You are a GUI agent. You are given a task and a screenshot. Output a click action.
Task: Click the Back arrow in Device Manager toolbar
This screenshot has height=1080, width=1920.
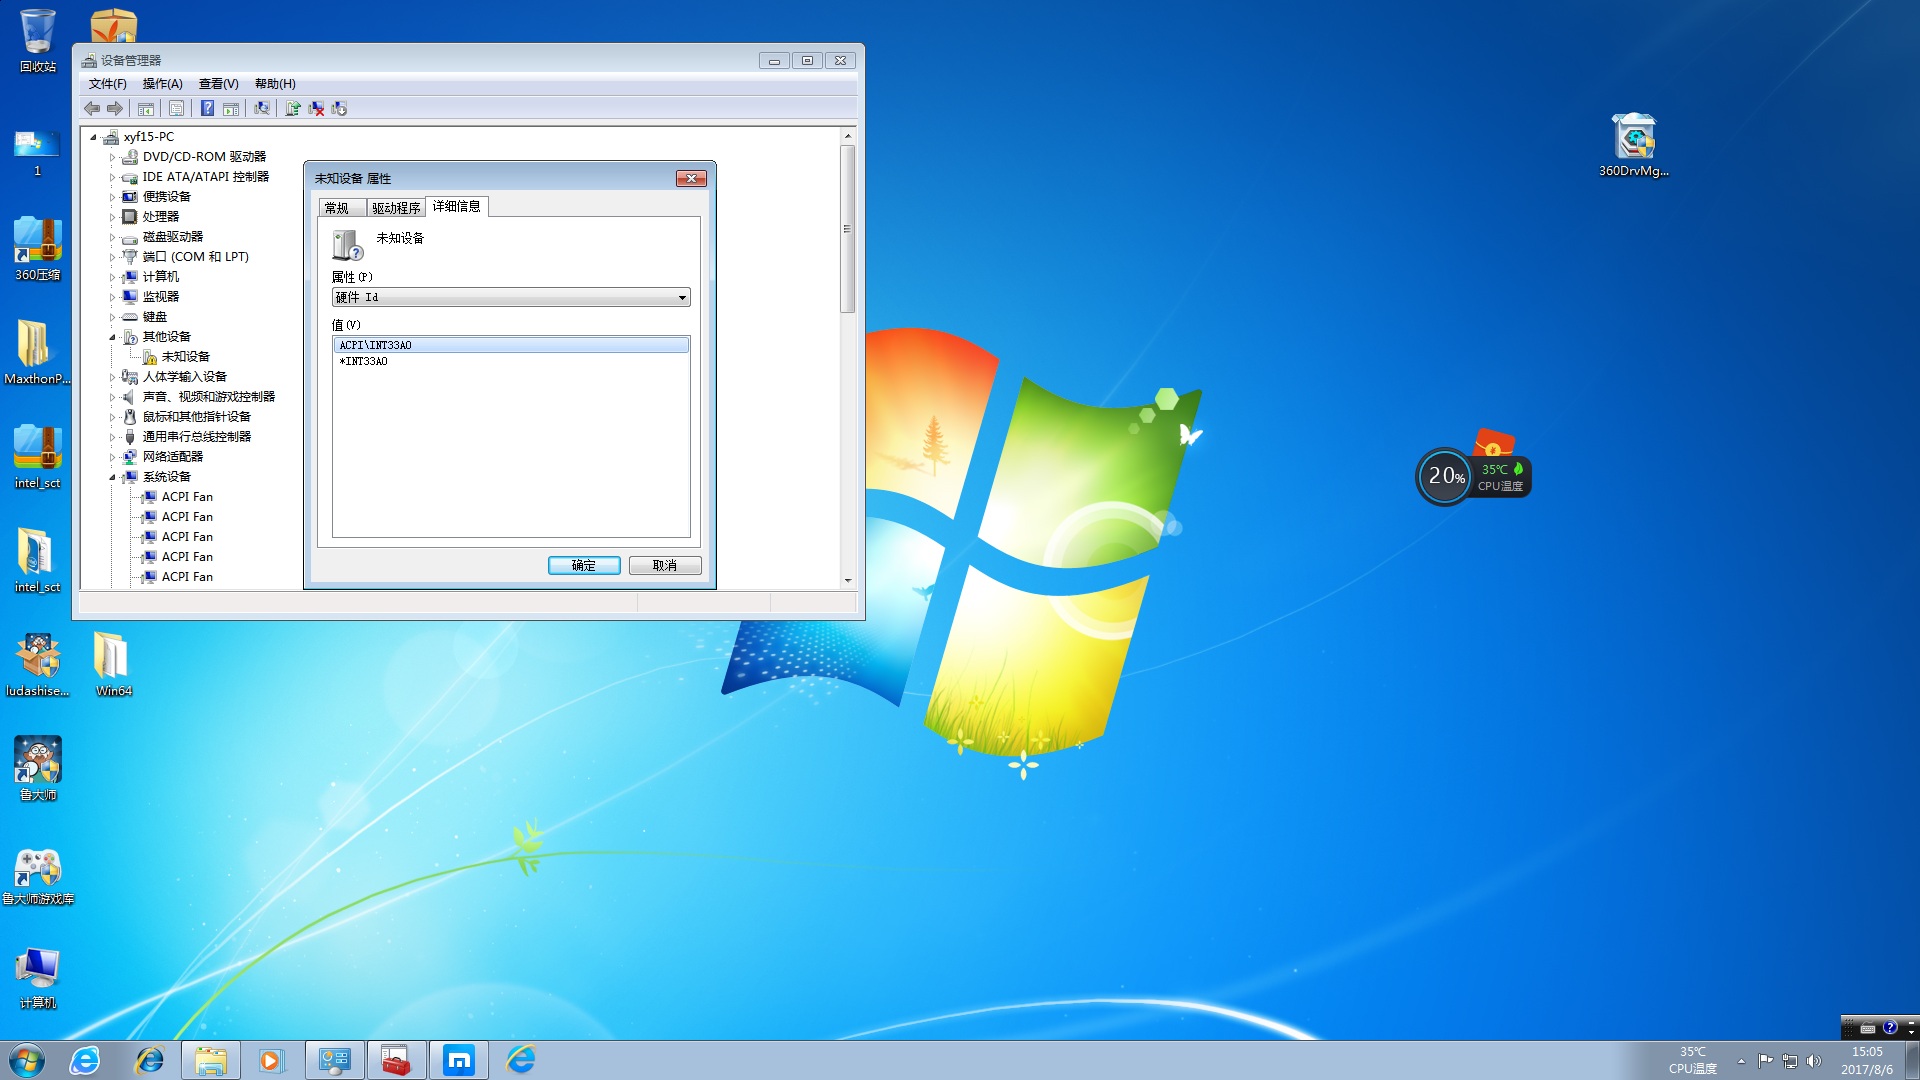pos(92,108)
